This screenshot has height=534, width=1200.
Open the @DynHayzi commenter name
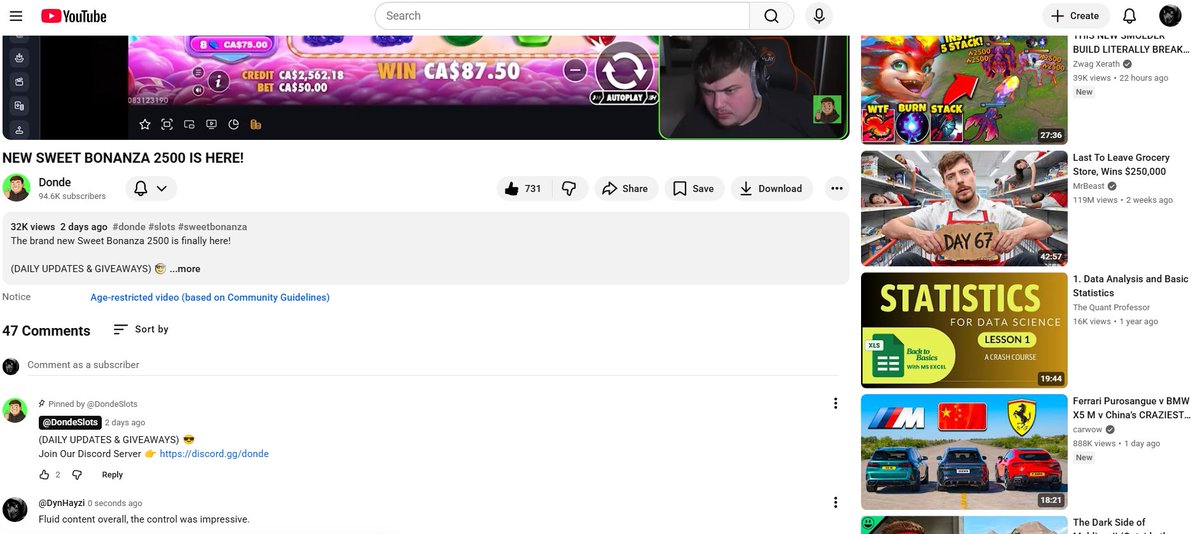pyautogui.click(x=60, y=503)
